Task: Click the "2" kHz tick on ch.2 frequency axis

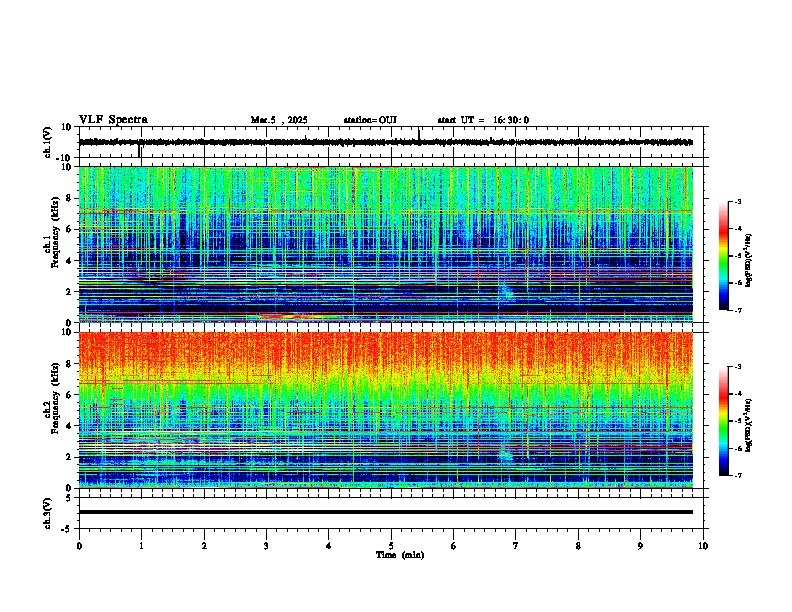Action: (69, 457)
